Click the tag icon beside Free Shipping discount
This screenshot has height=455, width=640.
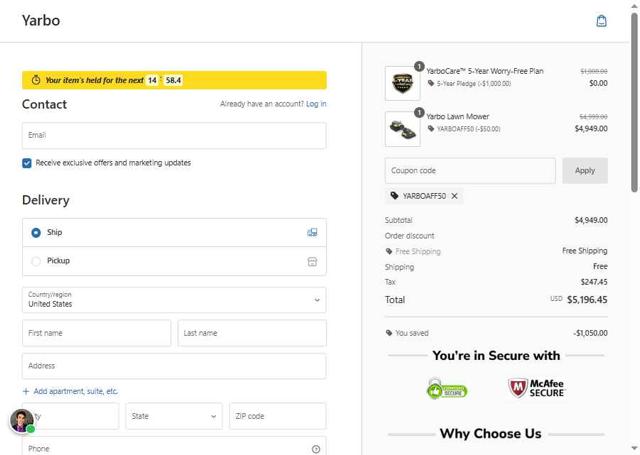coord(389,251)
